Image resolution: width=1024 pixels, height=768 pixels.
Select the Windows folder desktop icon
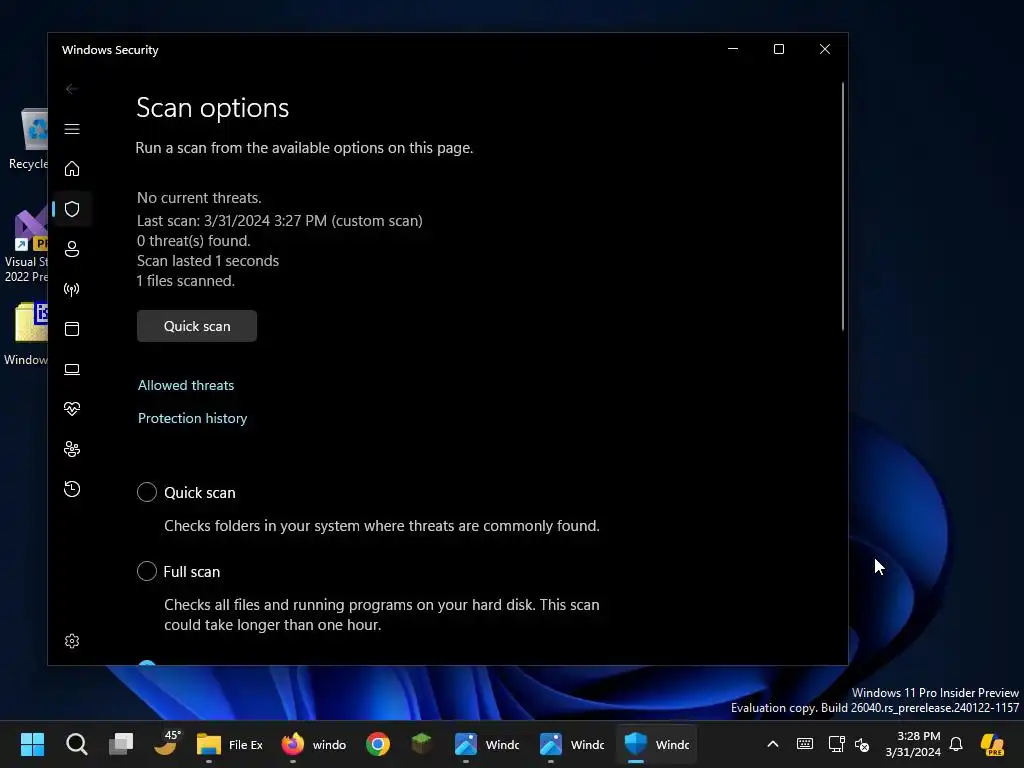(x=26, y=333)
